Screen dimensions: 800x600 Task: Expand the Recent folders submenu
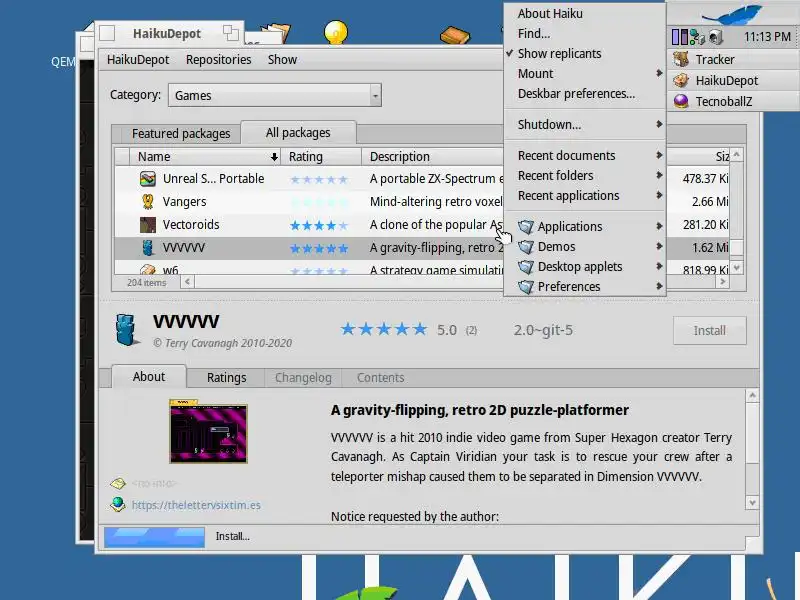[585, 176]
